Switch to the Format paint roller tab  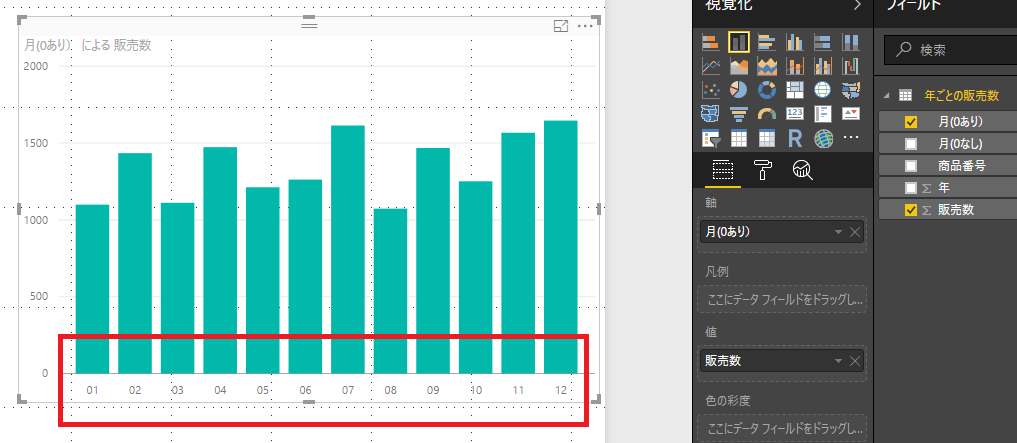pyautogui.click(x=762, y=170)
